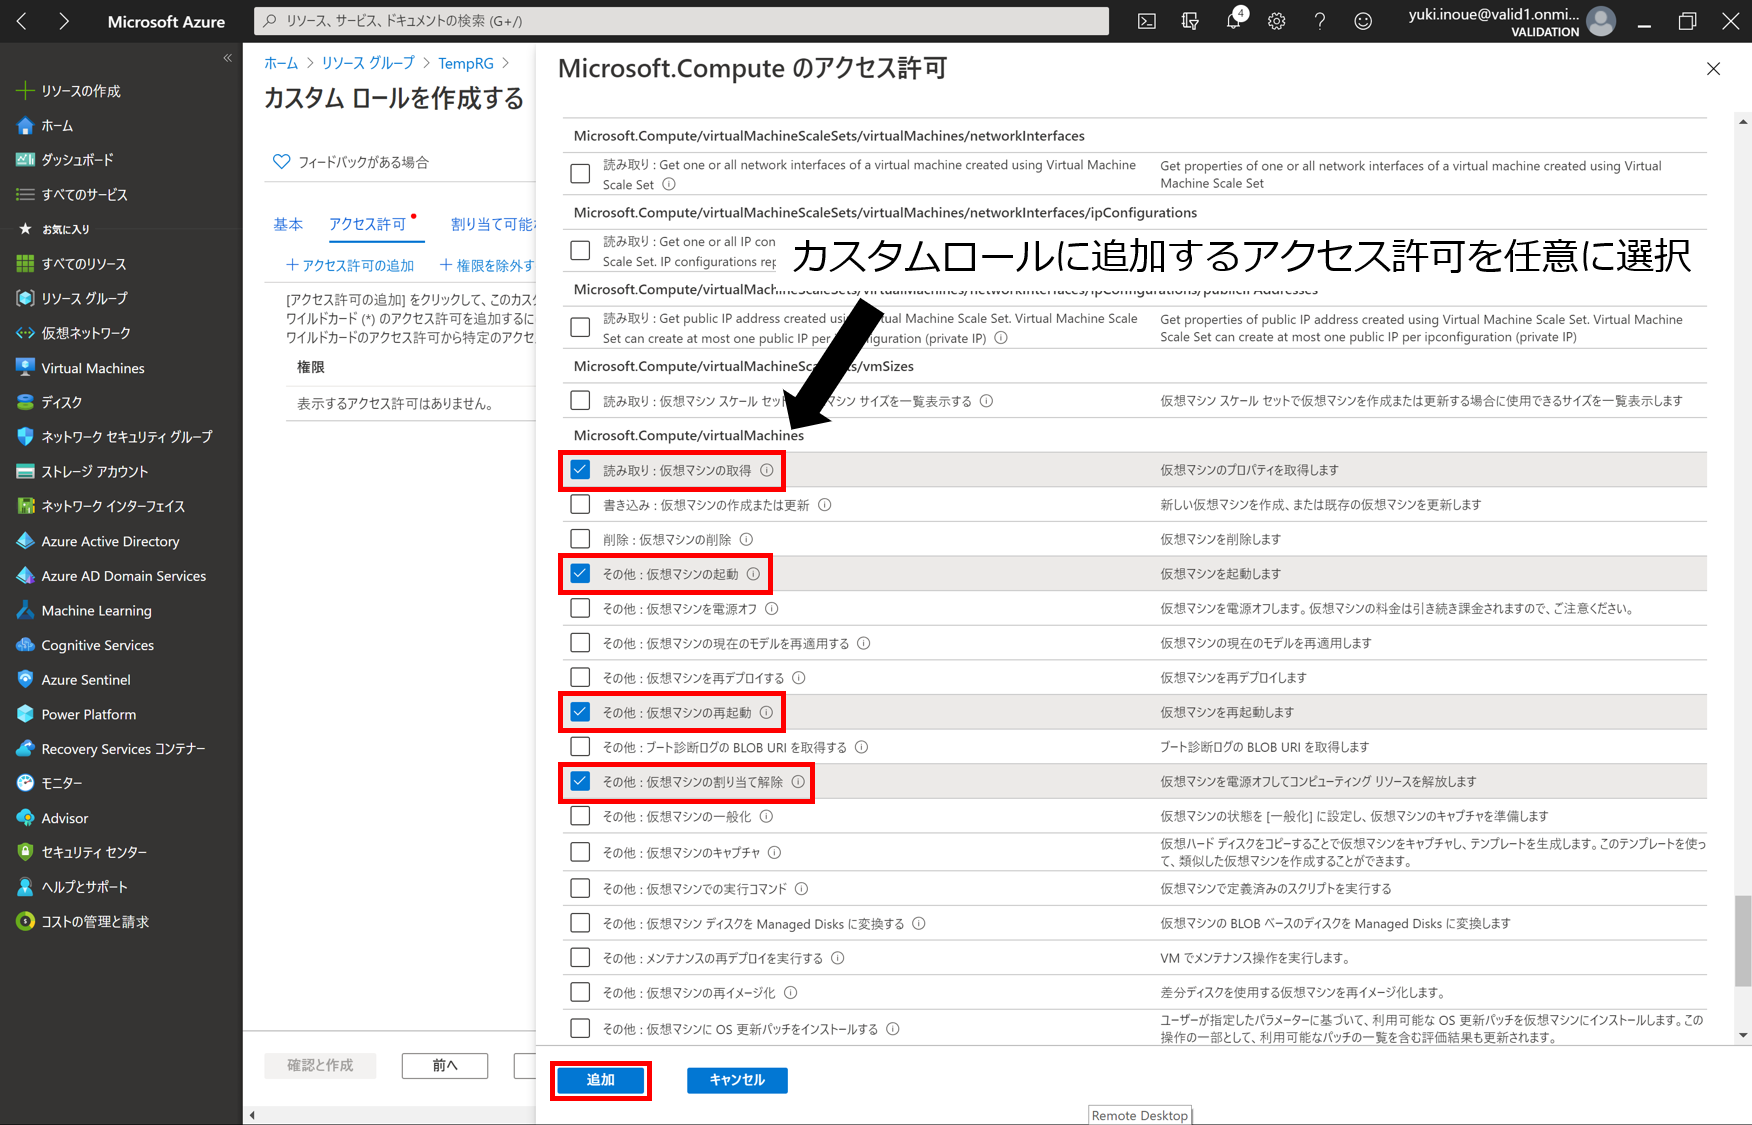Open 仮想ネットワーク in the sidebar

[86, 333]
